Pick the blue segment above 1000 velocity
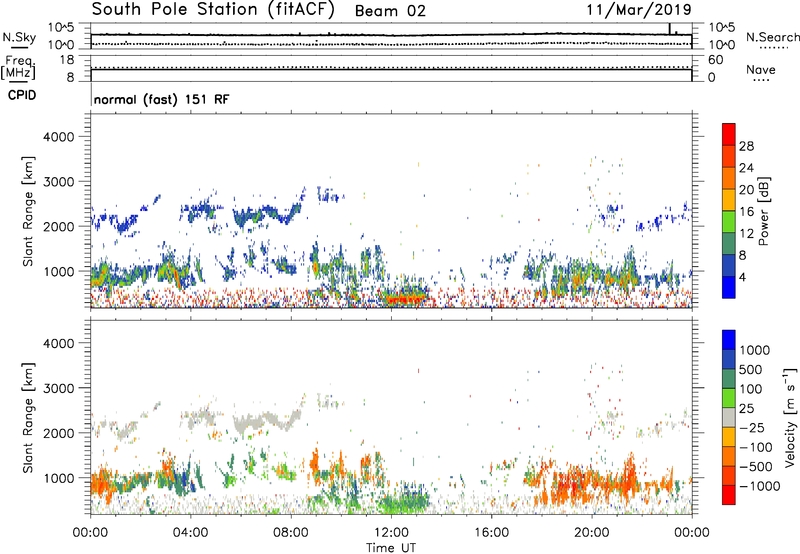800x554 pixels. tap(729, 340)
